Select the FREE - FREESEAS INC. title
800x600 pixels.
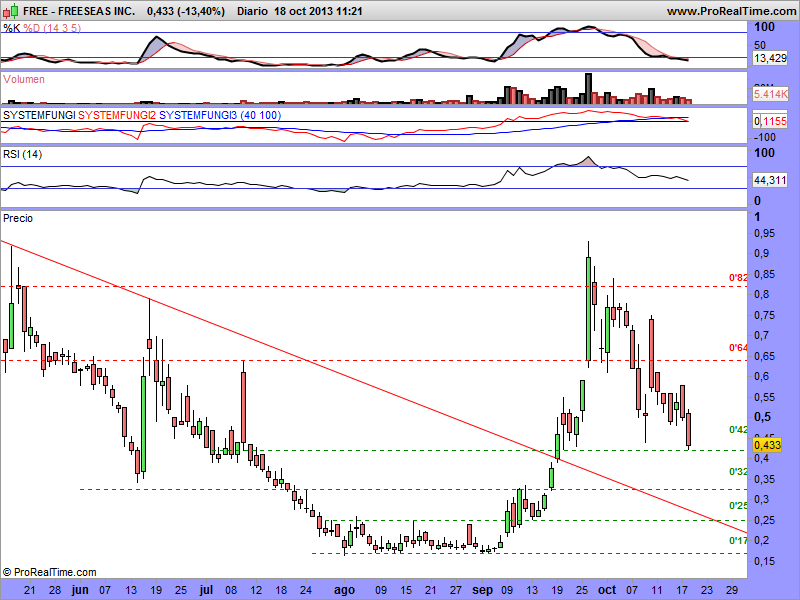coord(79,11)
